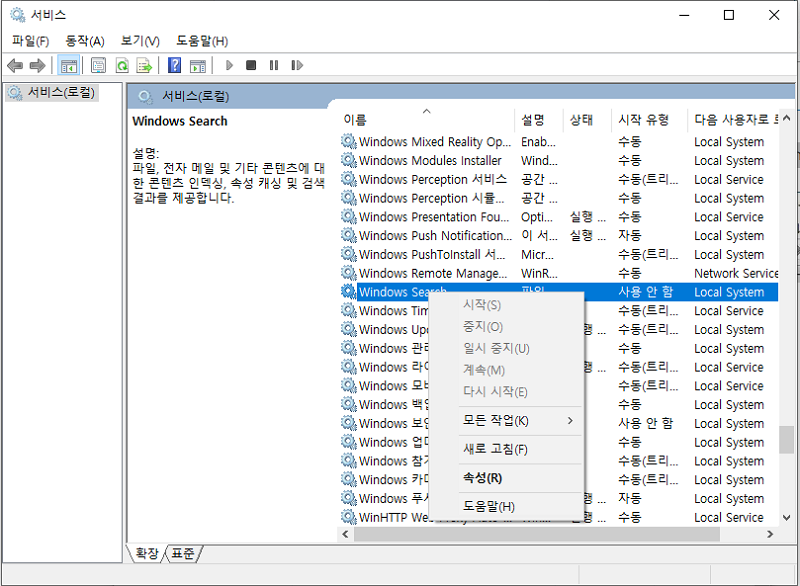Screen dimensions: 800x586
Task: Click the back arrow toolbar icon
Action: (x=14, y=66)
